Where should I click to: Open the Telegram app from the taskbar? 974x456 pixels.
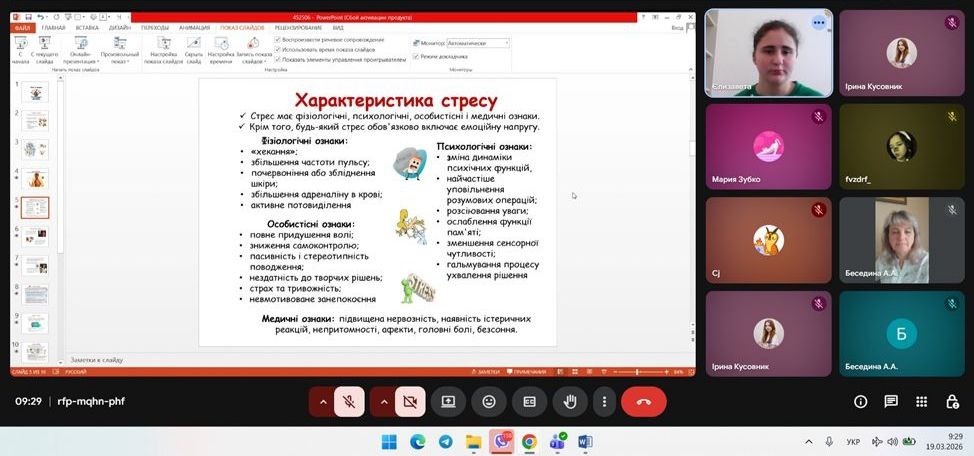(x=445, y=442)
